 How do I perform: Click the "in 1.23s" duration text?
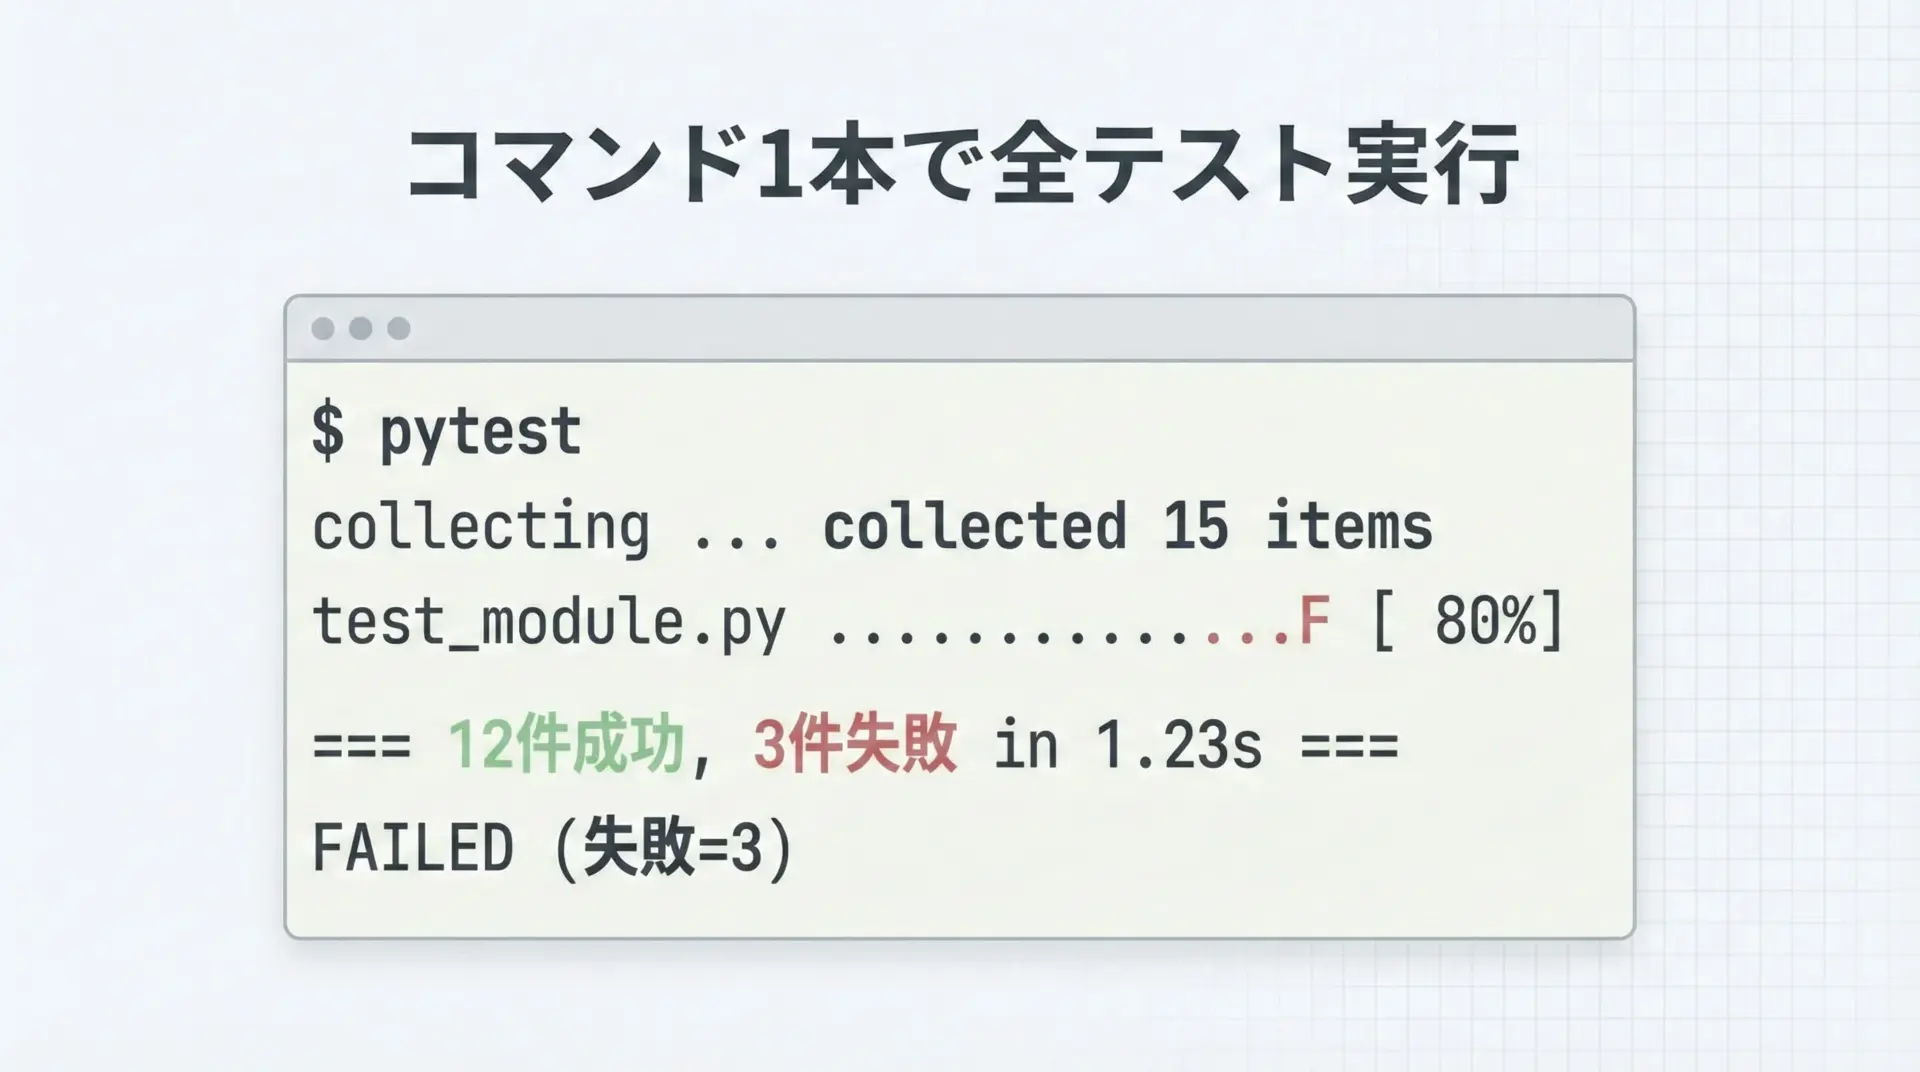[x=1128, y=746]
